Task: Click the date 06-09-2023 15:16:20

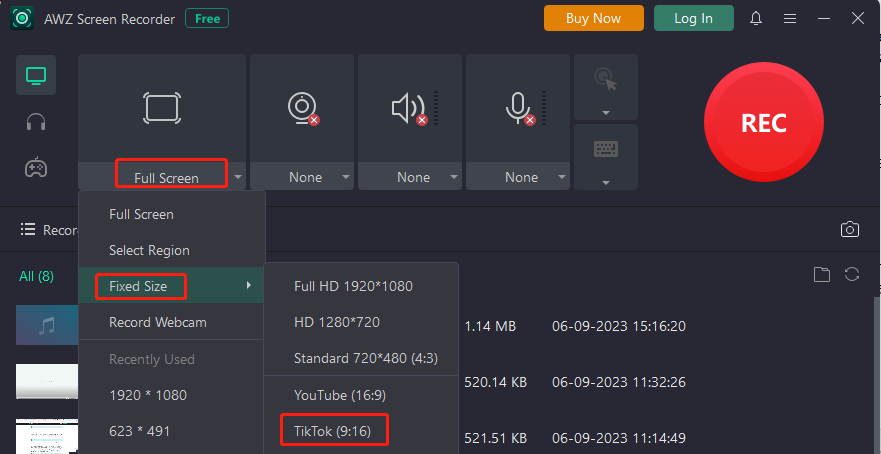Action: pyautogui.click(x=619, y=326)
